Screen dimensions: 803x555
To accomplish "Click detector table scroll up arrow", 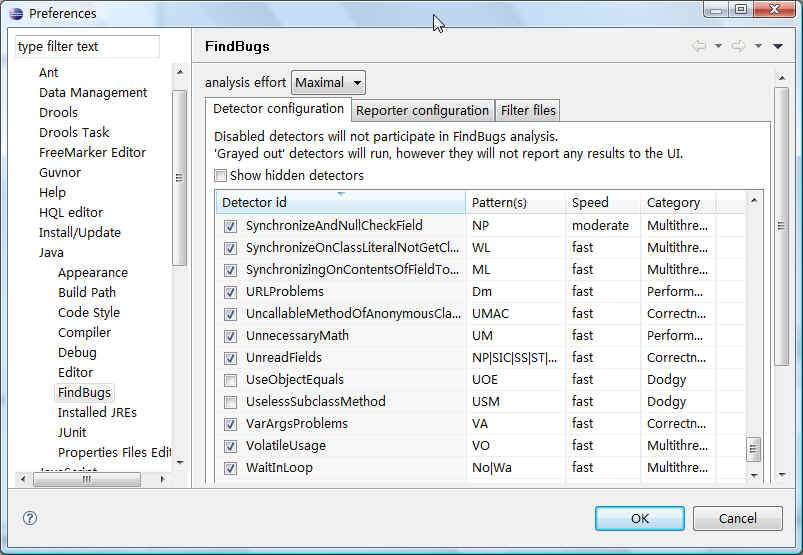I will tap(754, 200).
